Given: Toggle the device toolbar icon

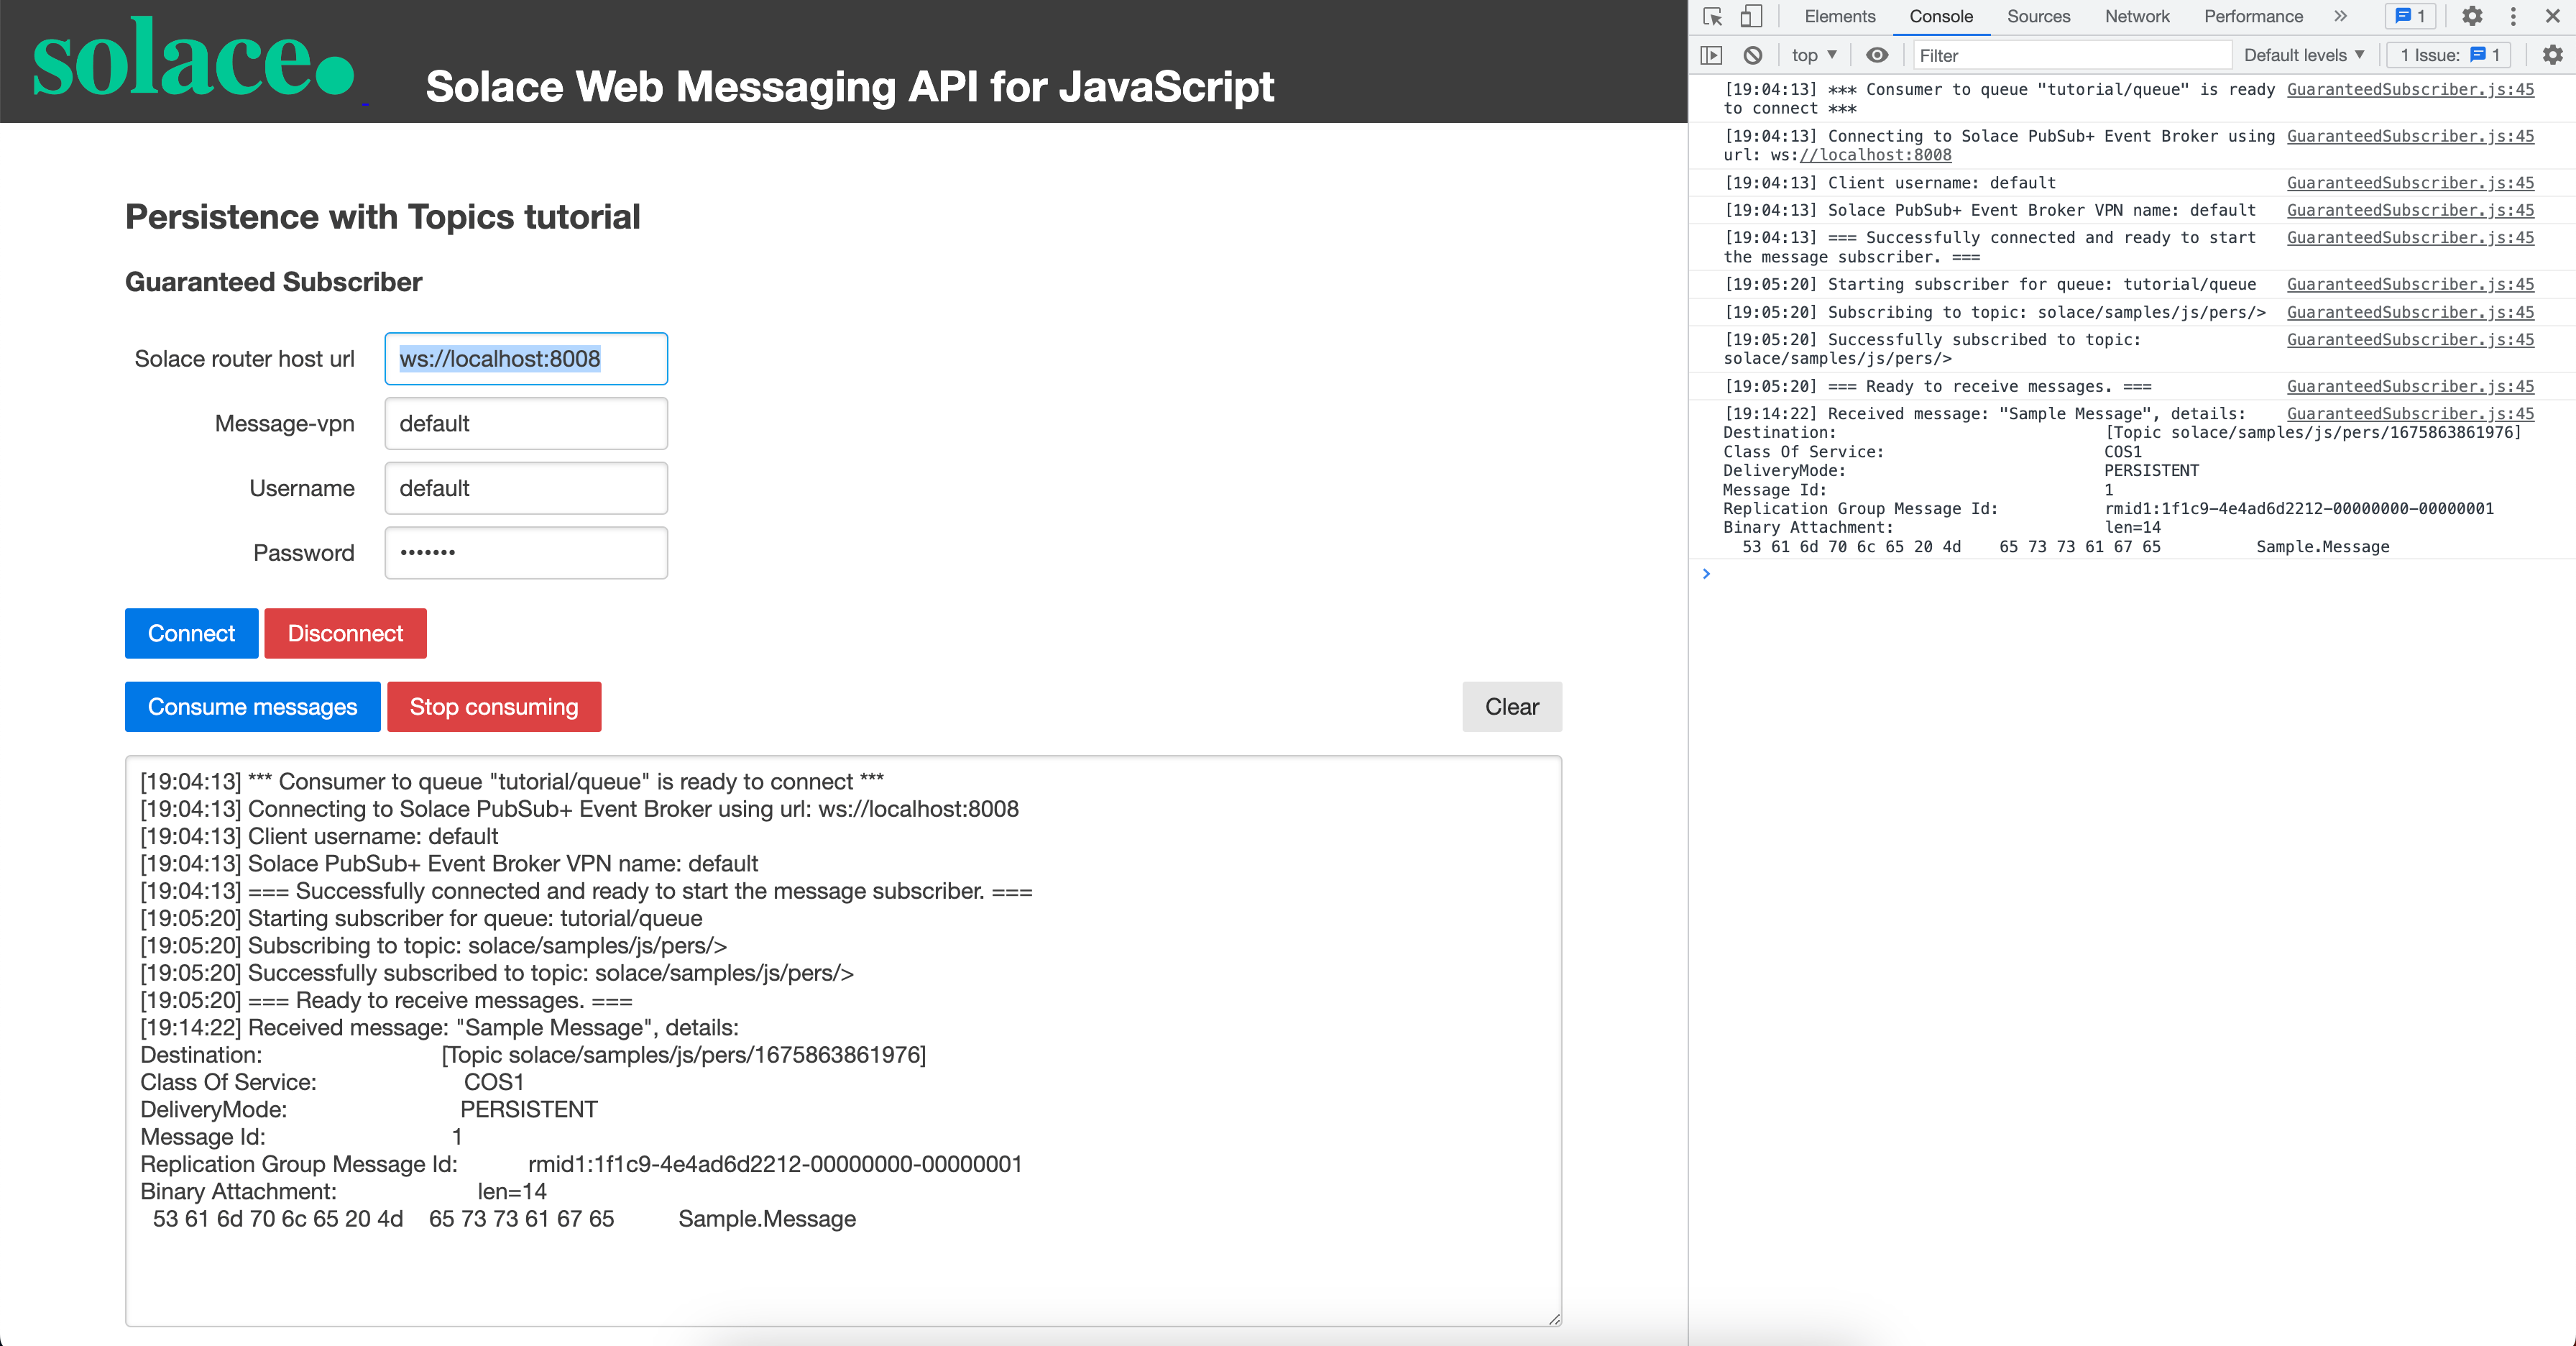Looking at the screenshot, I should coord(1750,17).
